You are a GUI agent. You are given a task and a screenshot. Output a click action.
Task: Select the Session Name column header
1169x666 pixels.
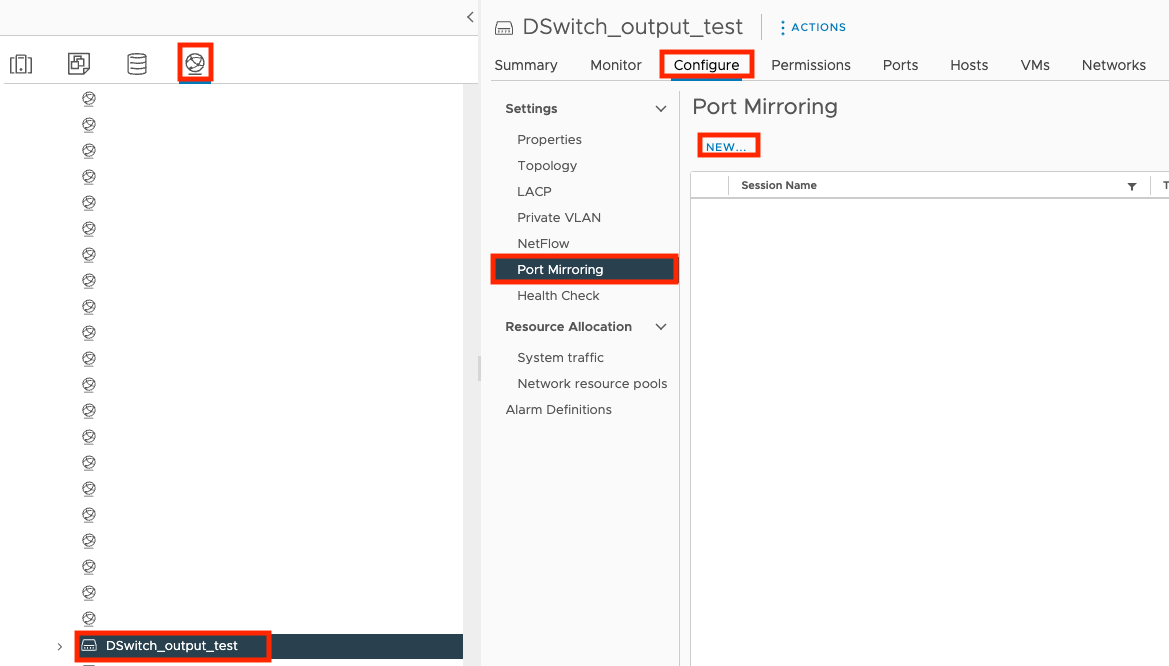(778, 185)
